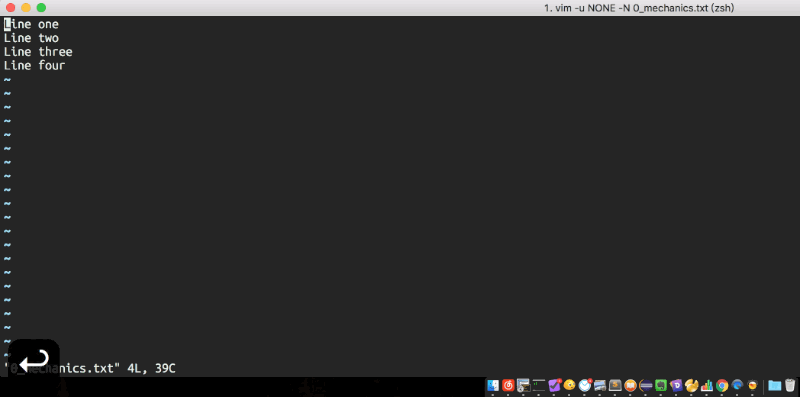
Task: Click on "Line four" text line
Action: click(34, 66)
